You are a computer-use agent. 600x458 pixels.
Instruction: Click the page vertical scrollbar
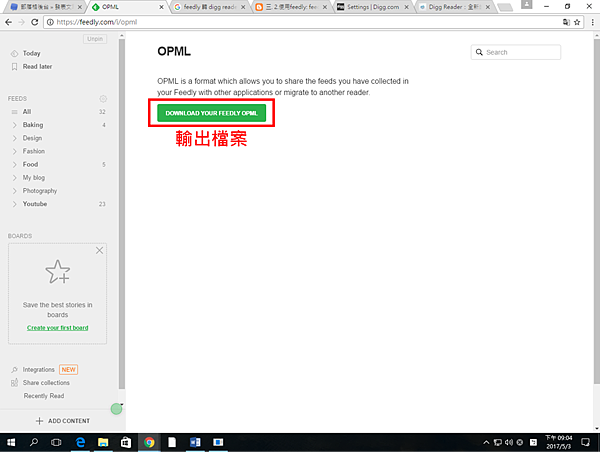(x=597, y=210)
